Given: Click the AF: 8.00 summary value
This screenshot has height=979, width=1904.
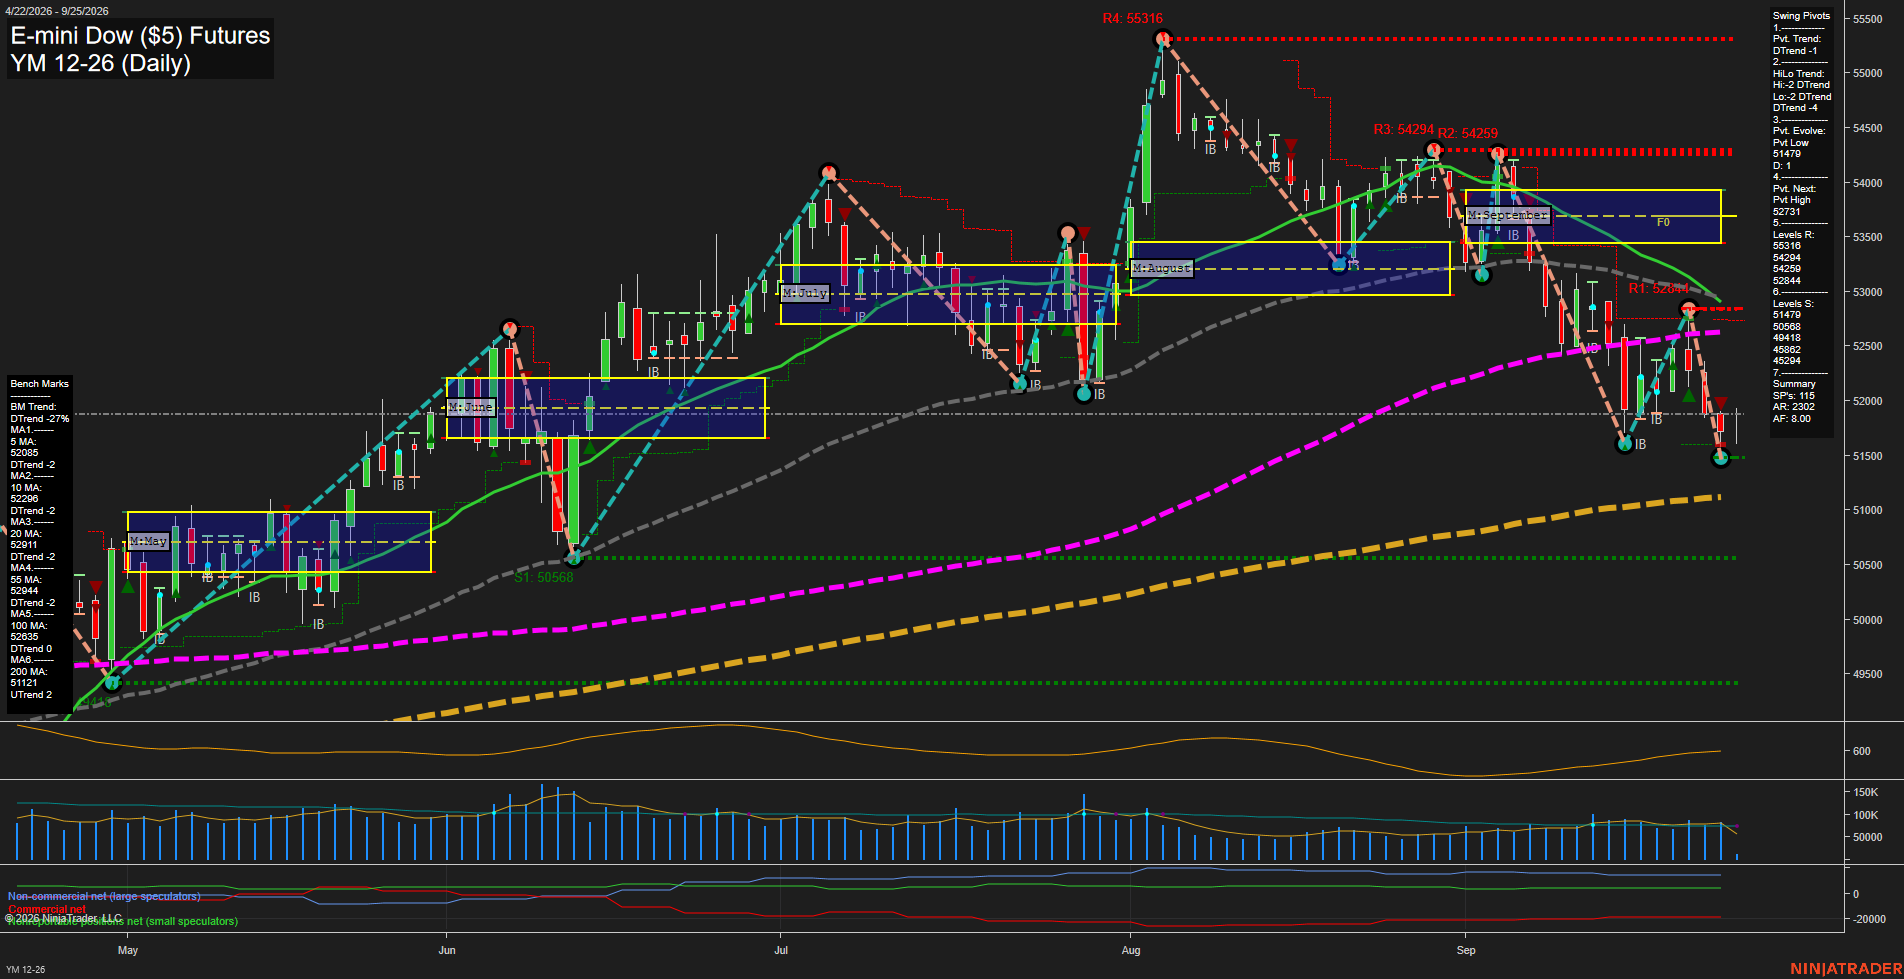Looking at the screenshot, I should (x=1791, y=419).
